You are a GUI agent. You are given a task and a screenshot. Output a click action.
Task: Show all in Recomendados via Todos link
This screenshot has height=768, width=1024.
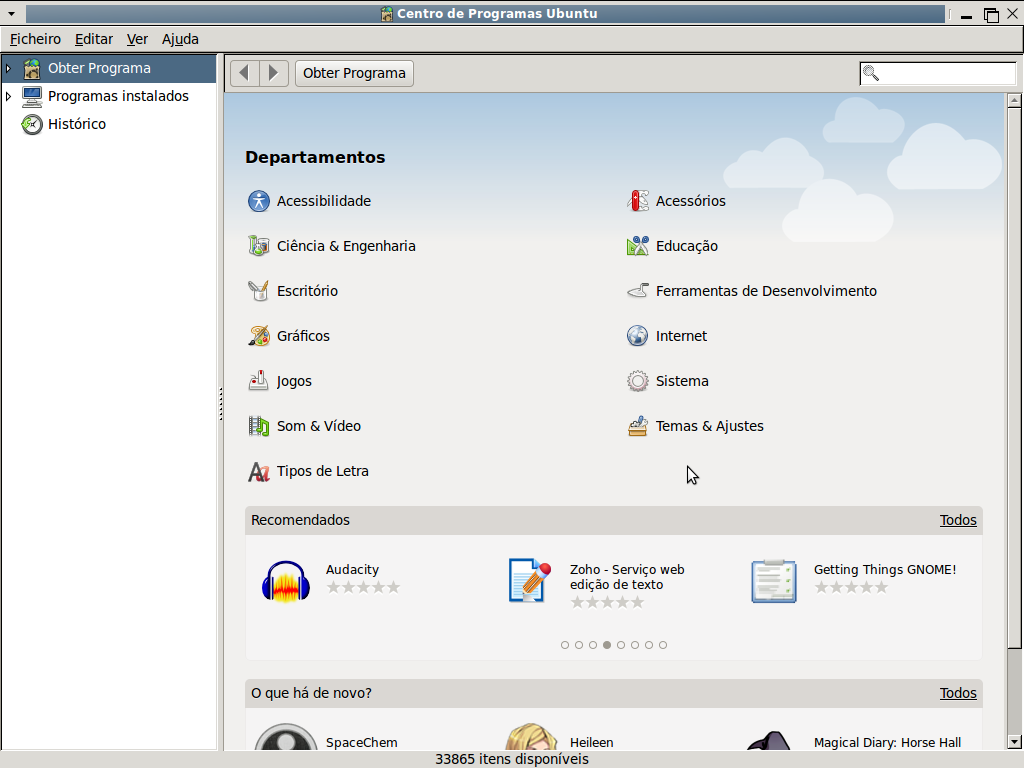958,520
